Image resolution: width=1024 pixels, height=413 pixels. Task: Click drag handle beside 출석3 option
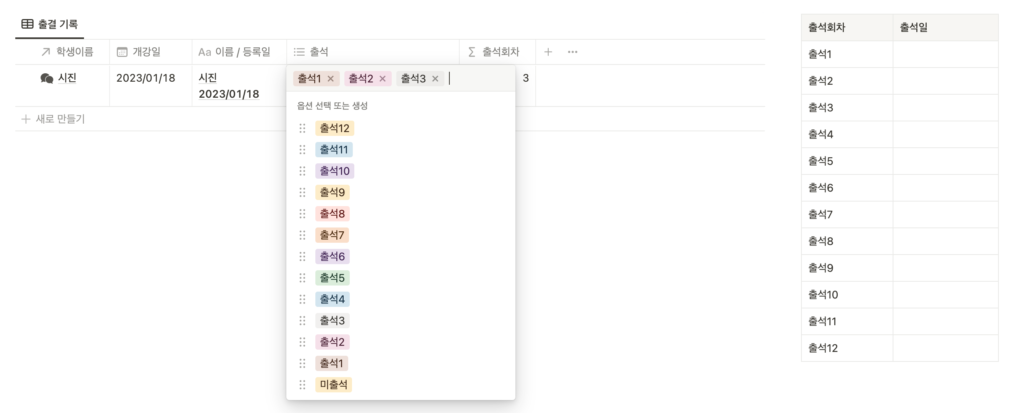(x=302, y=321)
